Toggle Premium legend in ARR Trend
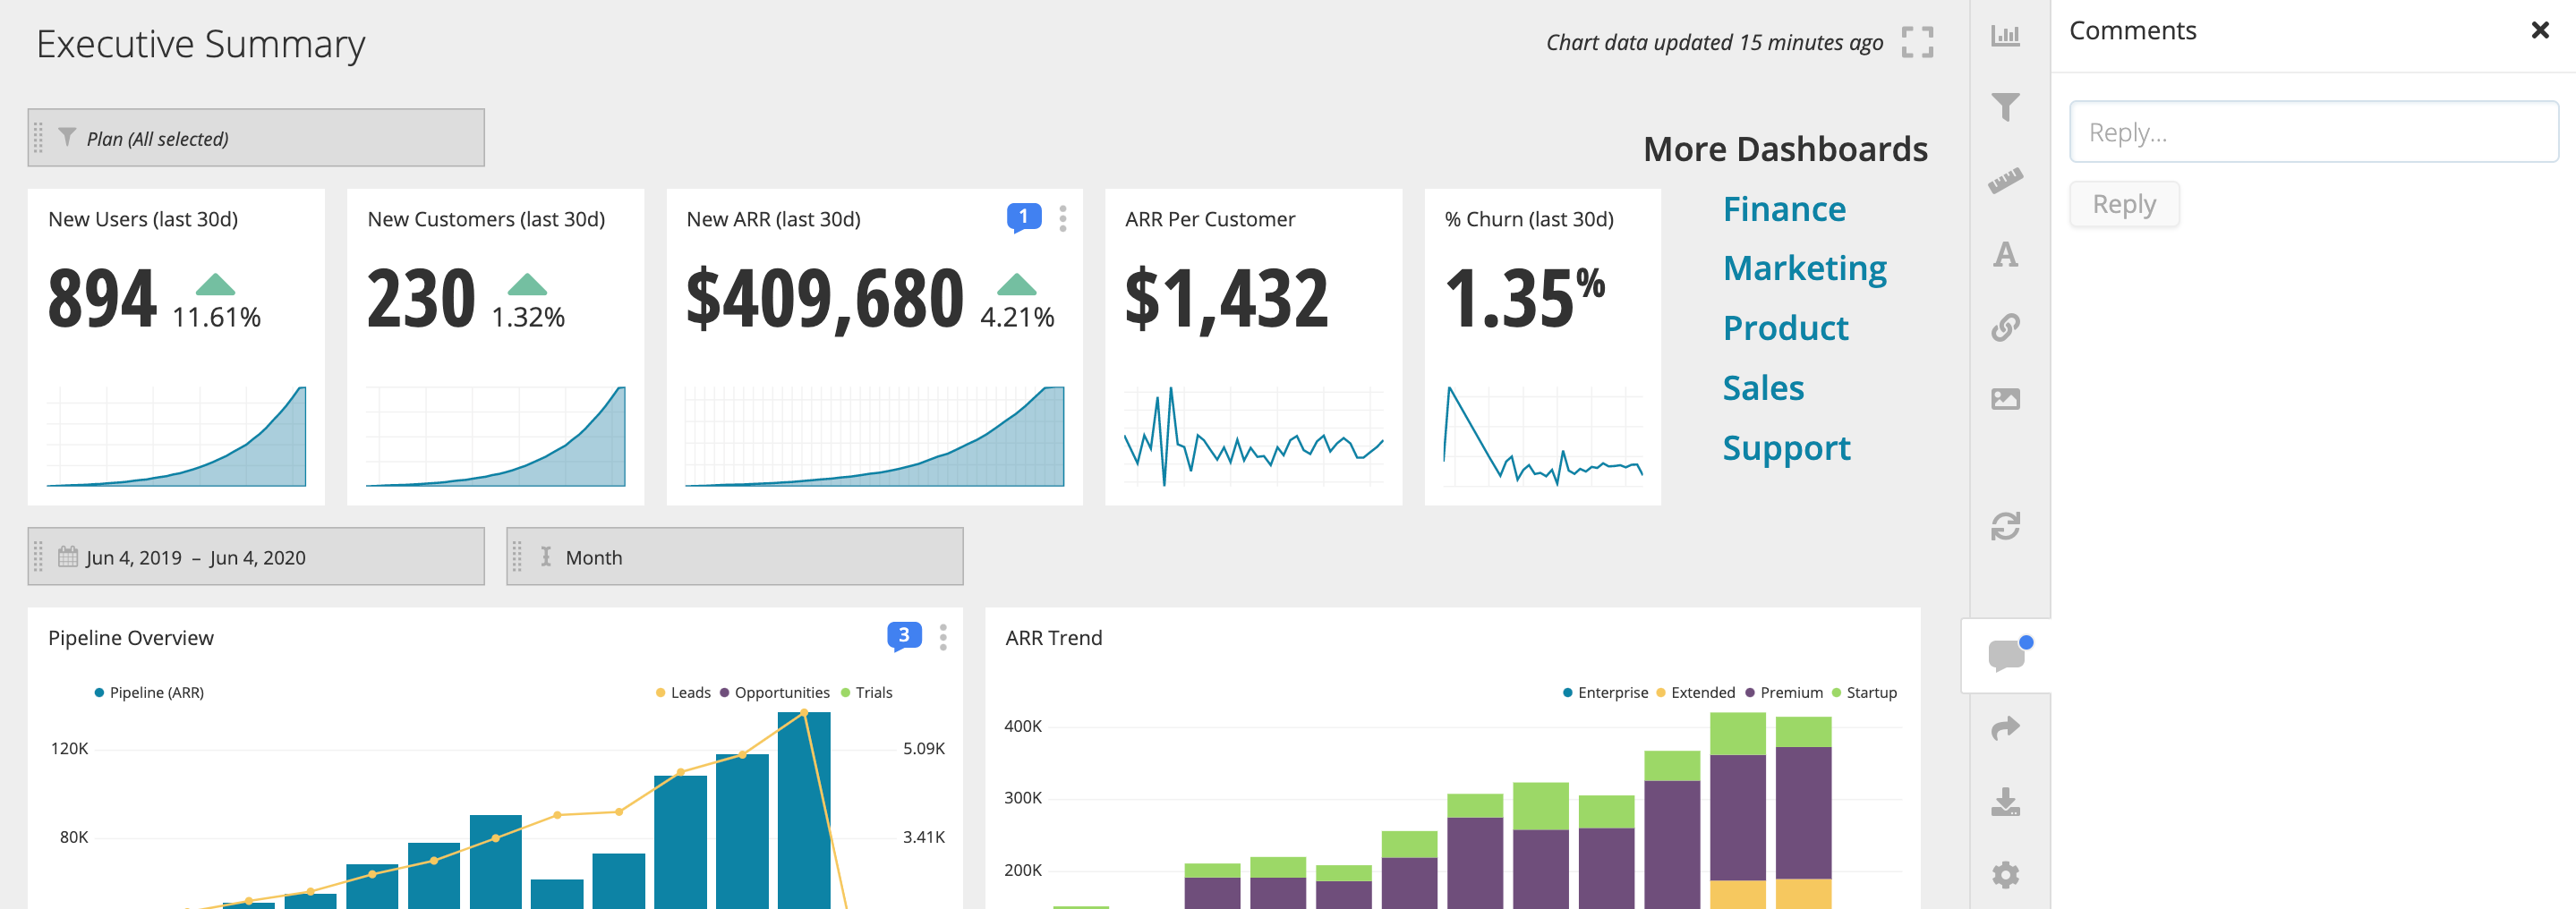The image size is (2576, 909). (x=1784, y=692)
